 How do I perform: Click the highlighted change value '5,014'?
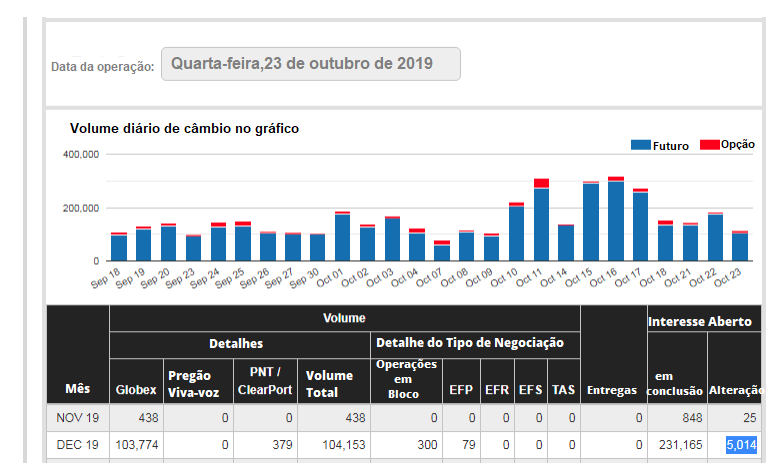(x=741, y=445)
